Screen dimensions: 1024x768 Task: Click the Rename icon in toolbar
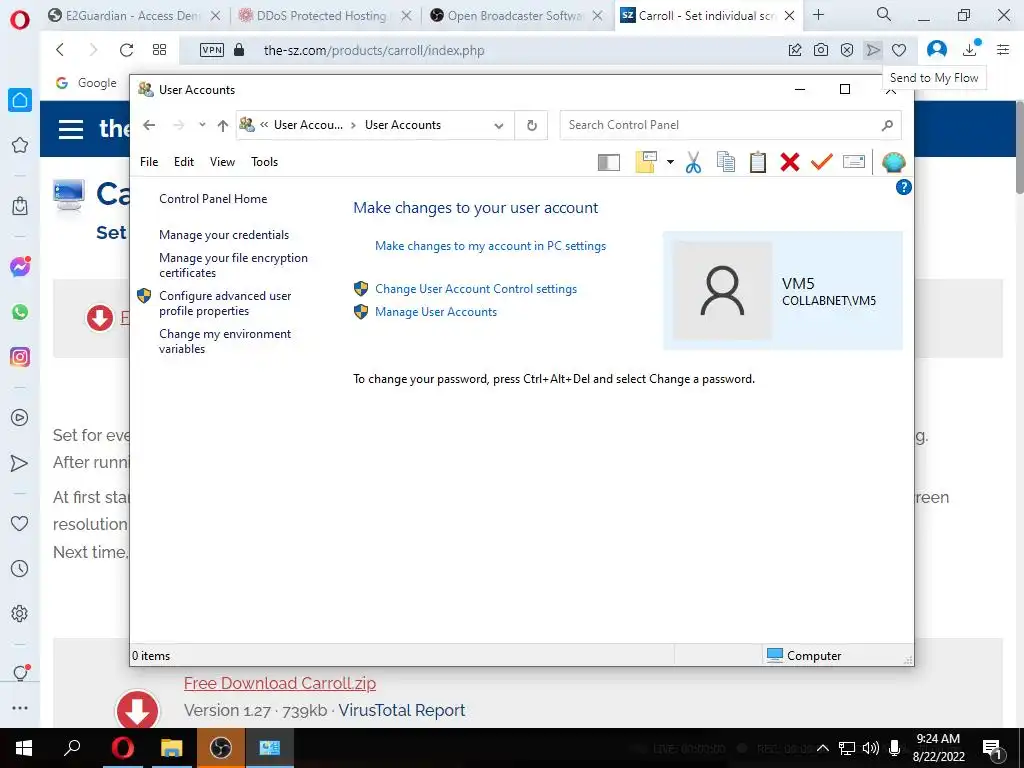coord(854,161)
